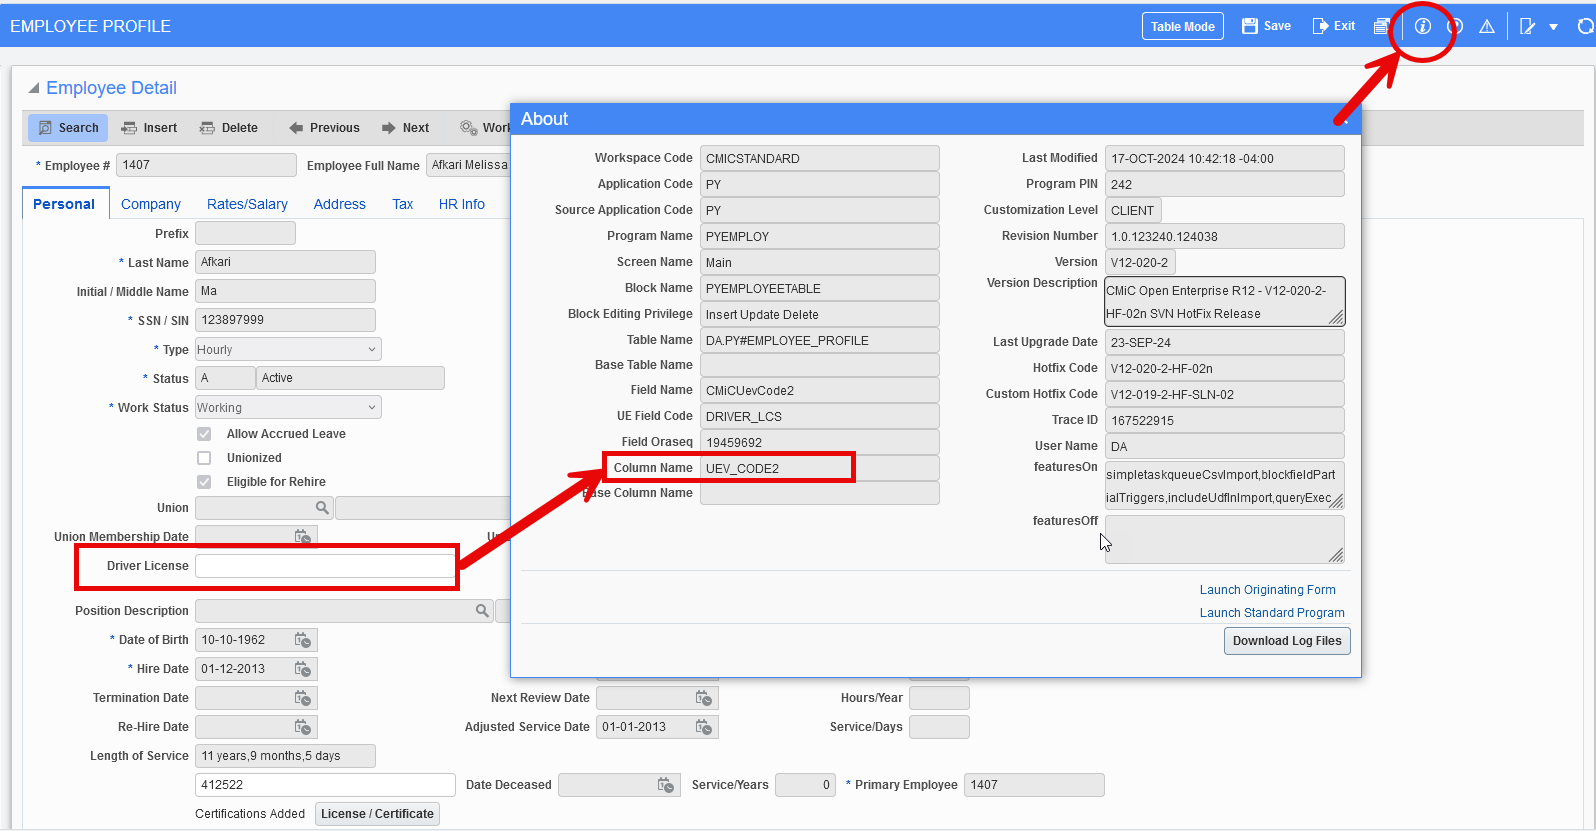This screenshot has width=1596, height=831.
Task: Toggle Eligible for Rehire checkbox
Action: (204, 482)
